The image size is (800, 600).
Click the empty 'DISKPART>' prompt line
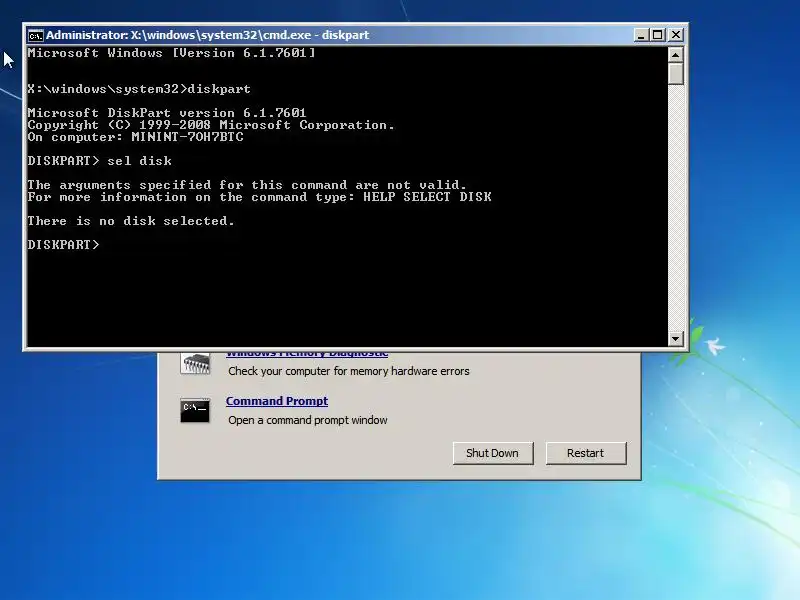(x=63, y=245)
